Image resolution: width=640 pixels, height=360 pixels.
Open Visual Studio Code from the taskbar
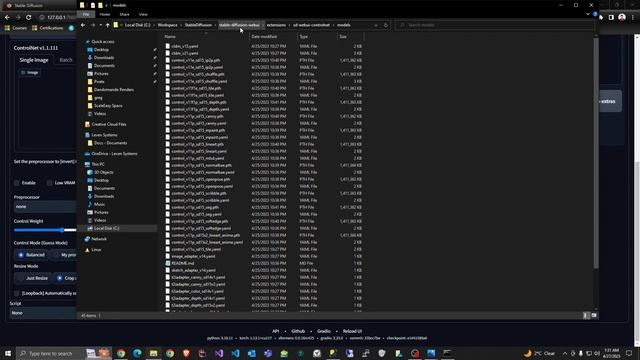[236, 353]
